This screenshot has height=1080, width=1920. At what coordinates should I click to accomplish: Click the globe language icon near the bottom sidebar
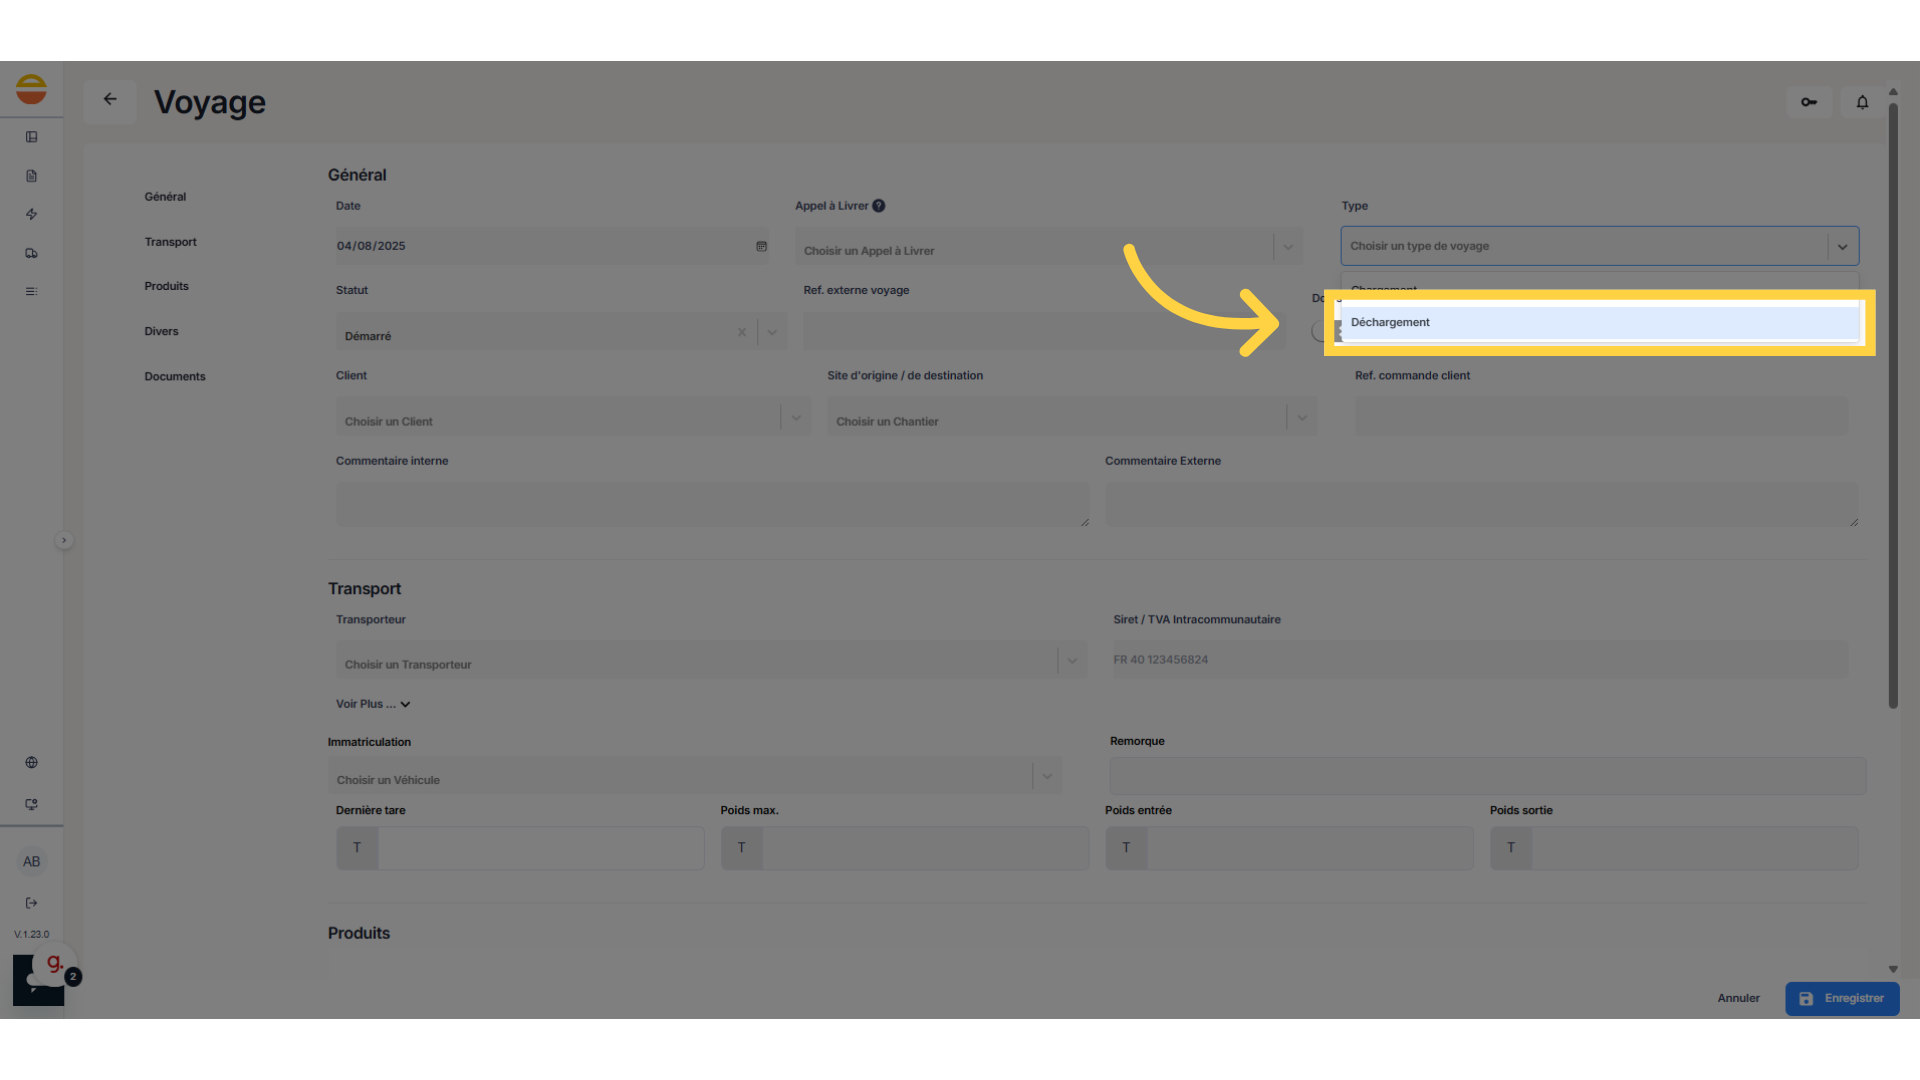click(x=31, y=762)
